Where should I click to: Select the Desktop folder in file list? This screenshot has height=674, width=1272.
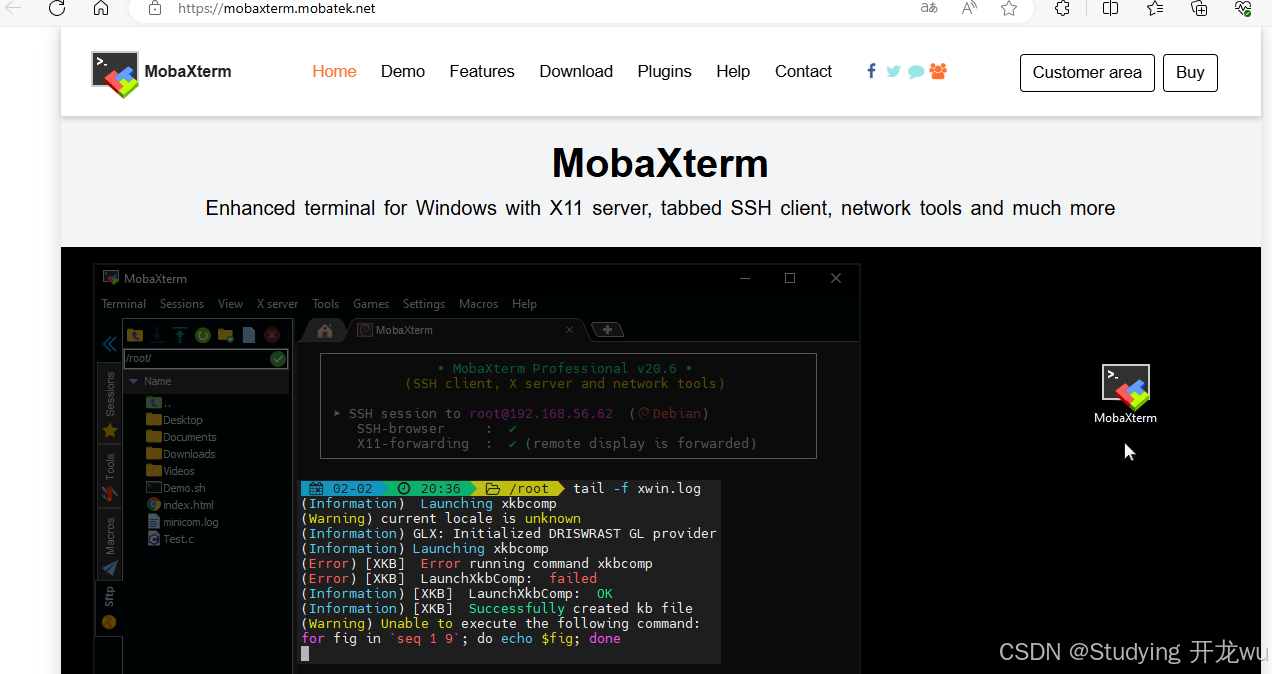tap(174, 420)
